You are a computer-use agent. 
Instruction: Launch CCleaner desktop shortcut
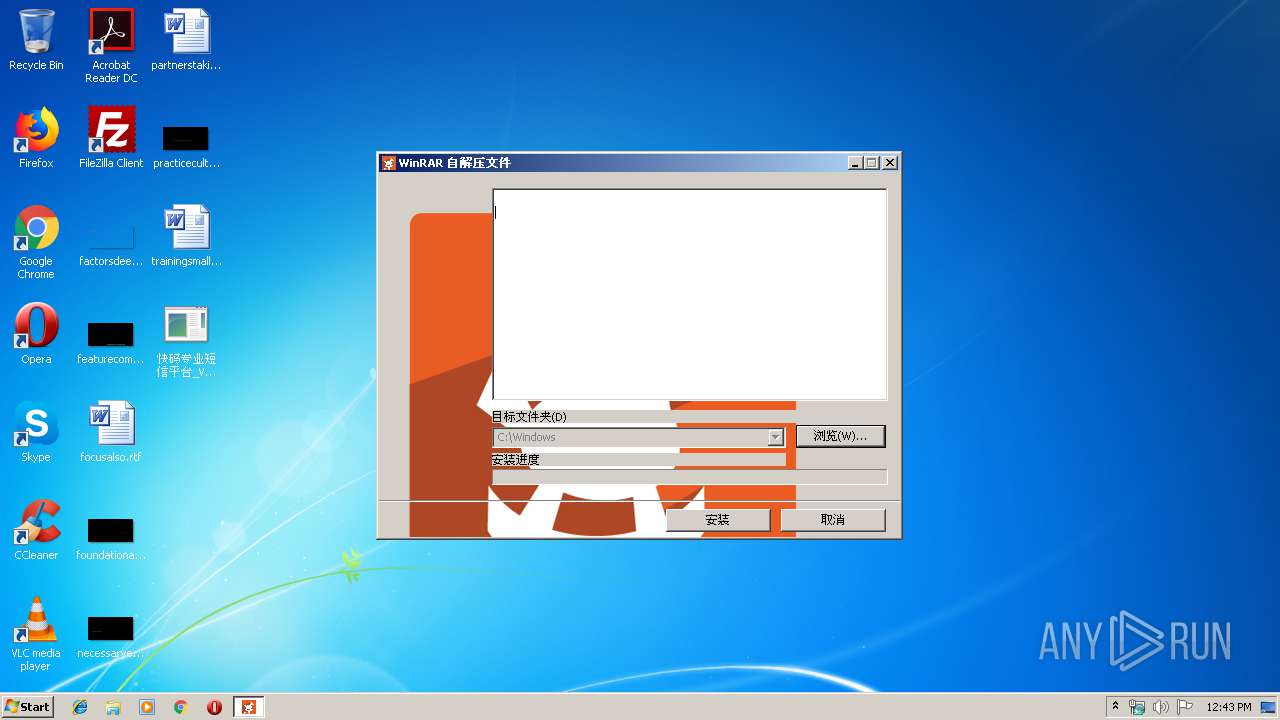point(36,530)
